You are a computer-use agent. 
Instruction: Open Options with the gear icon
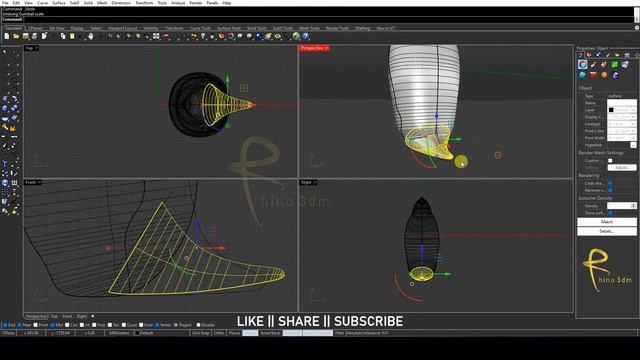pyautogui.click(x=278, y=36)
